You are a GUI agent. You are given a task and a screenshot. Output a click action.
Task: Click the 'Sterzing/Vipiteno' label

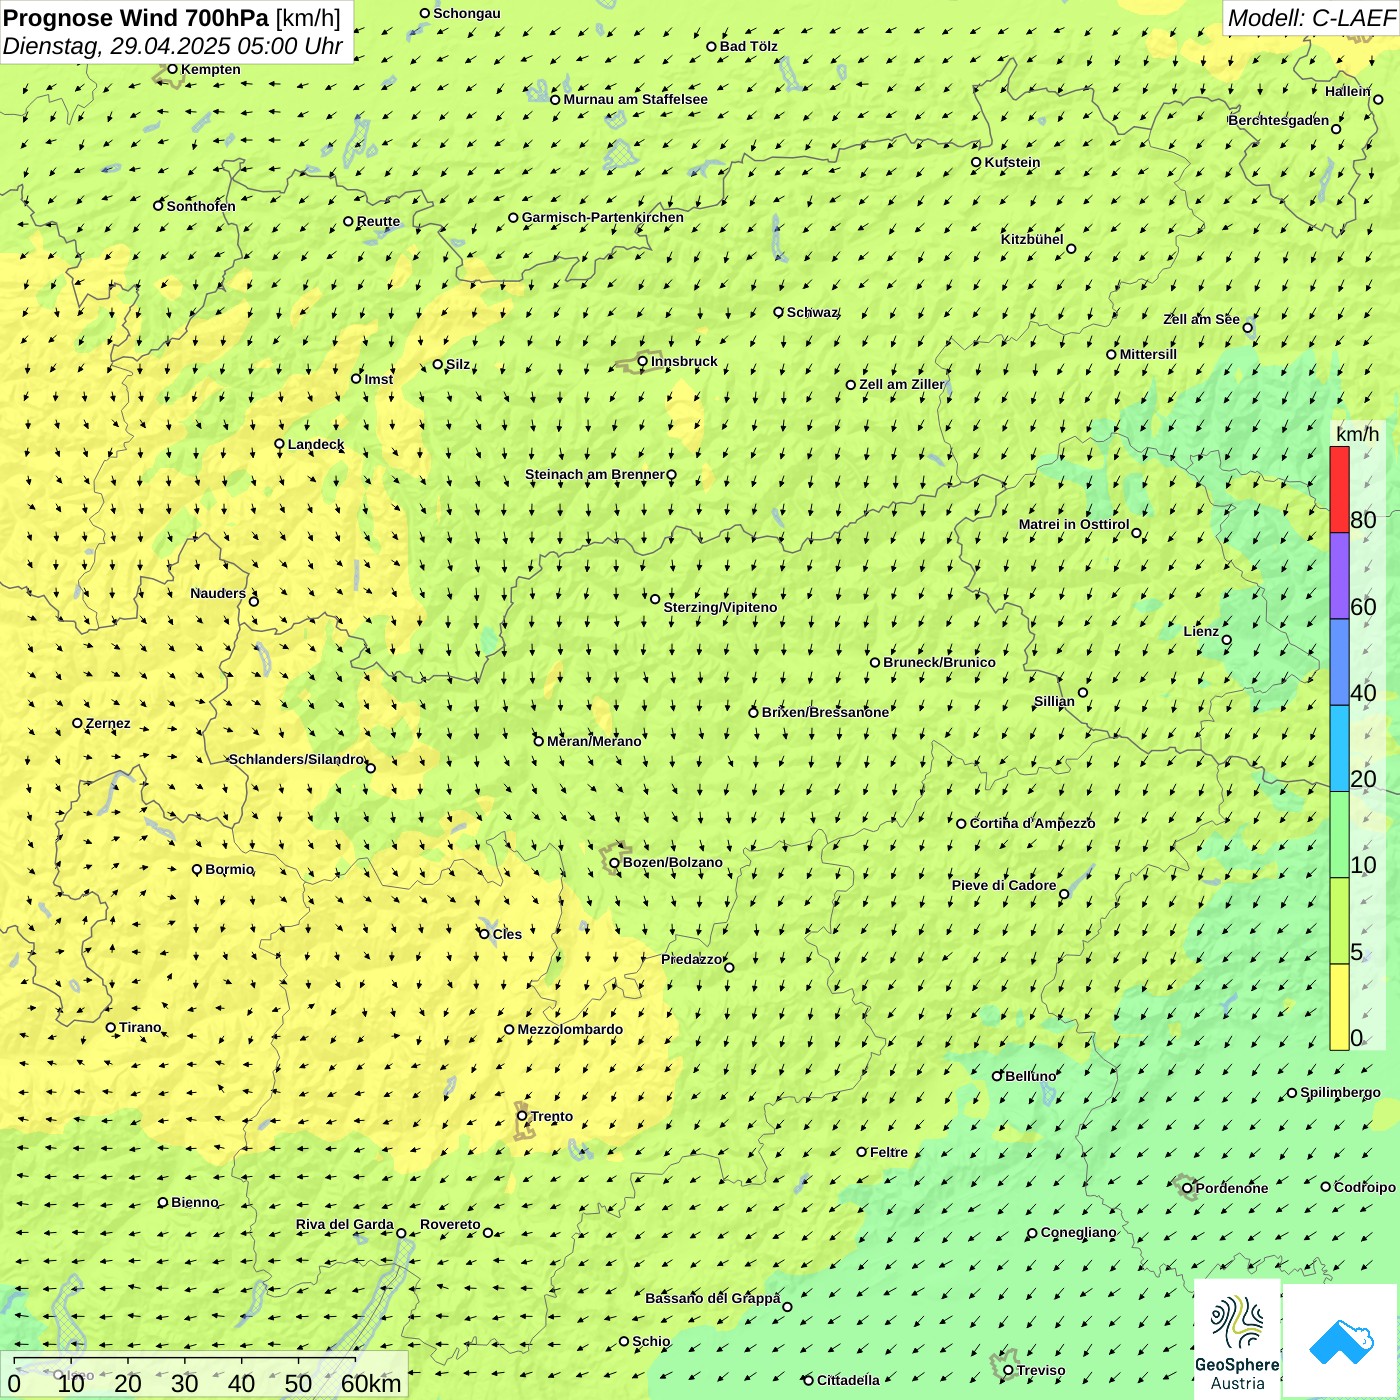[x=720, y=607]
